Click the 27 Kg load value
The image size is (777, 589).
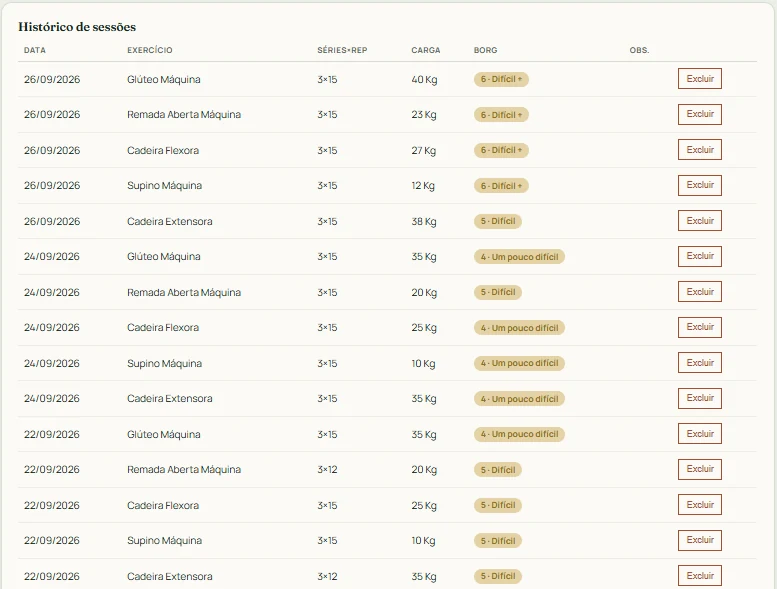click(424, 151)
